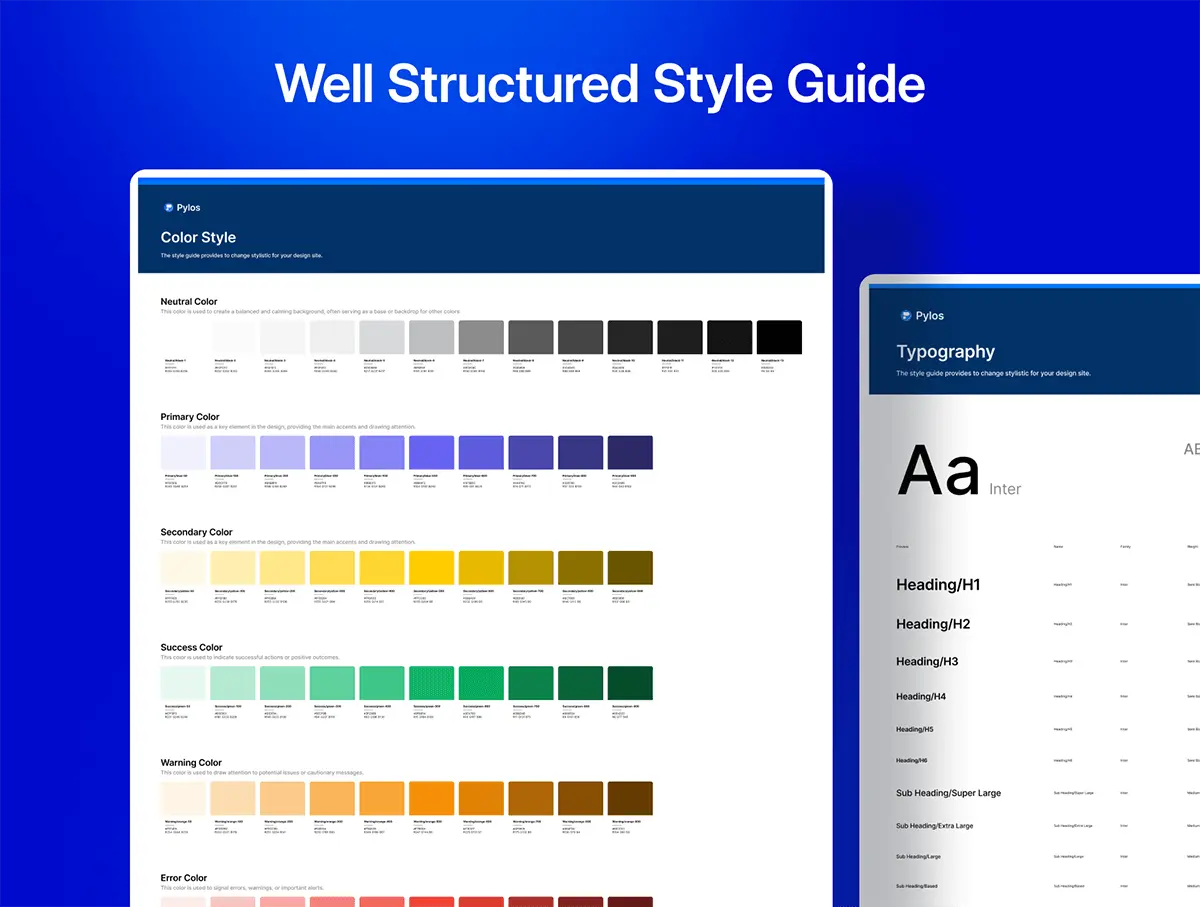
Task: Click the Heading/H1 sample text
Action: point(938,585)
